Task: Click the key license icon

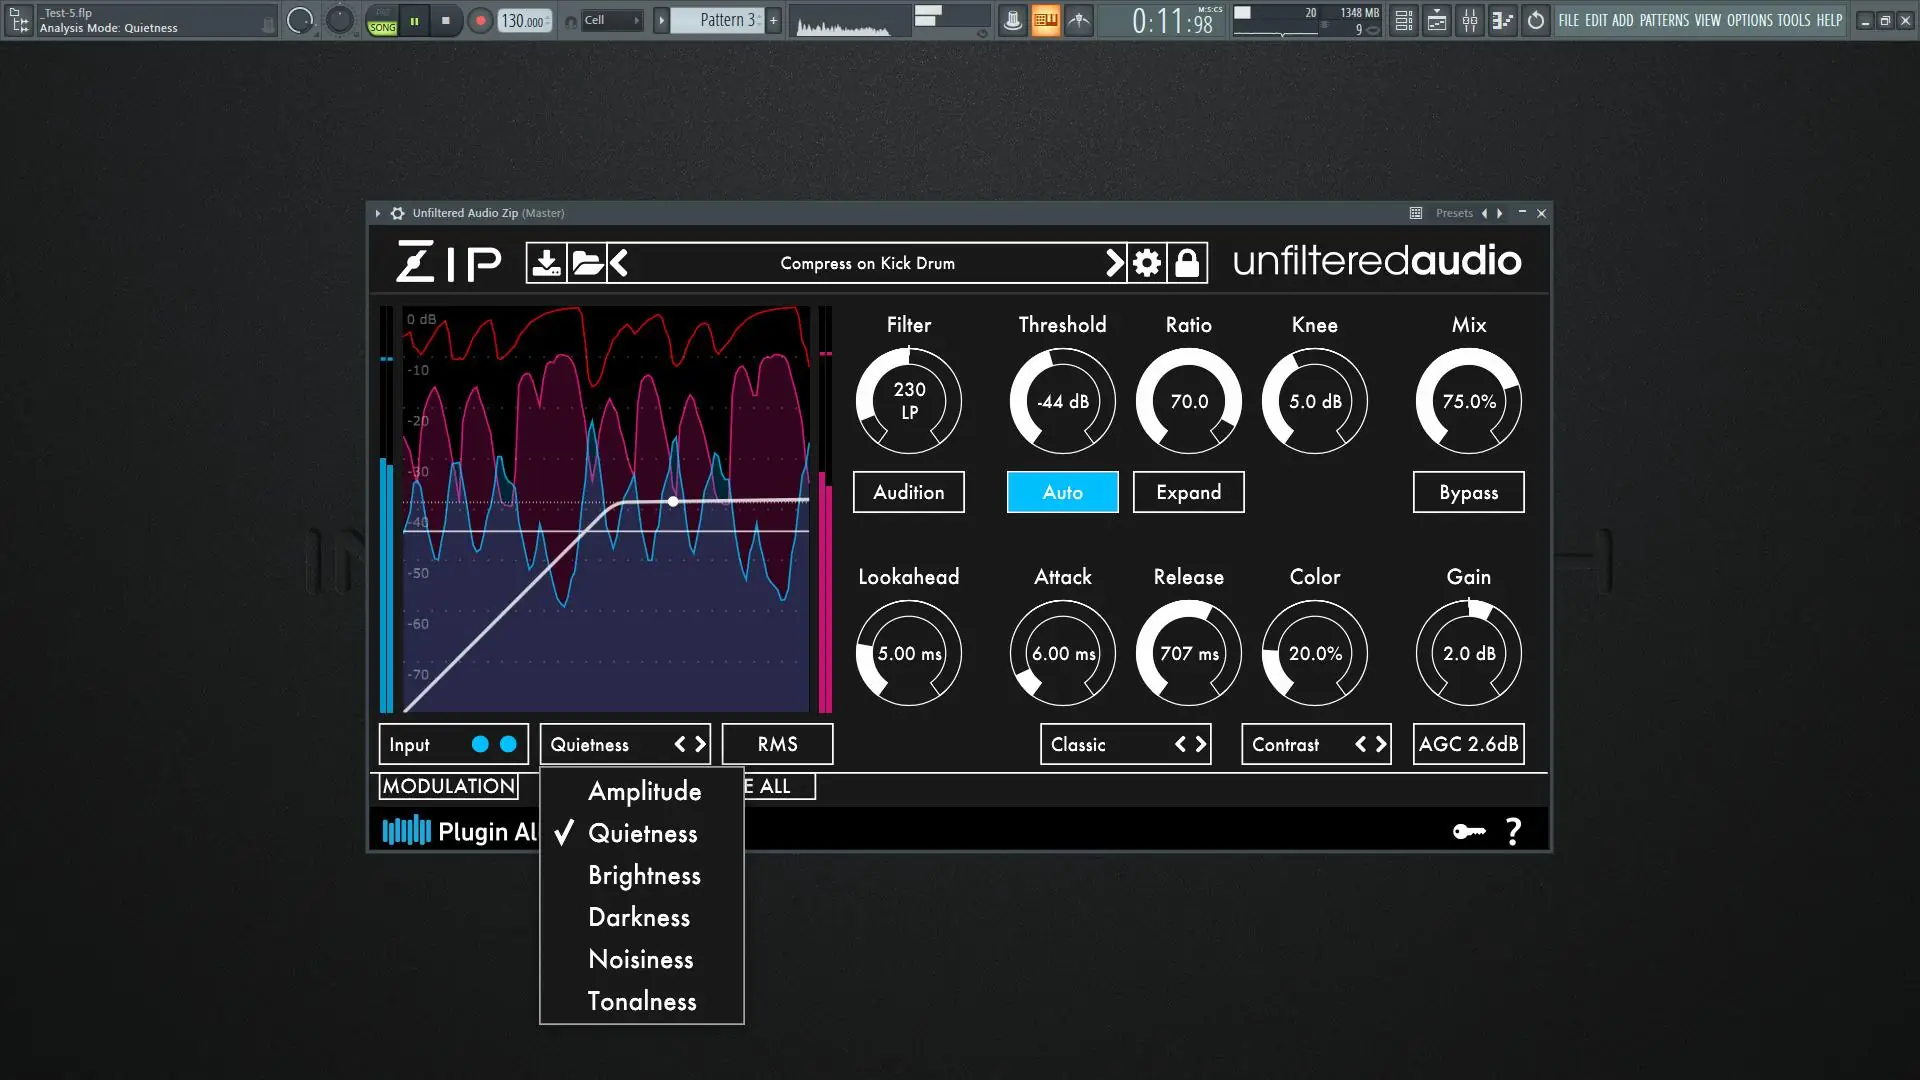Action: pos(1468,831)
